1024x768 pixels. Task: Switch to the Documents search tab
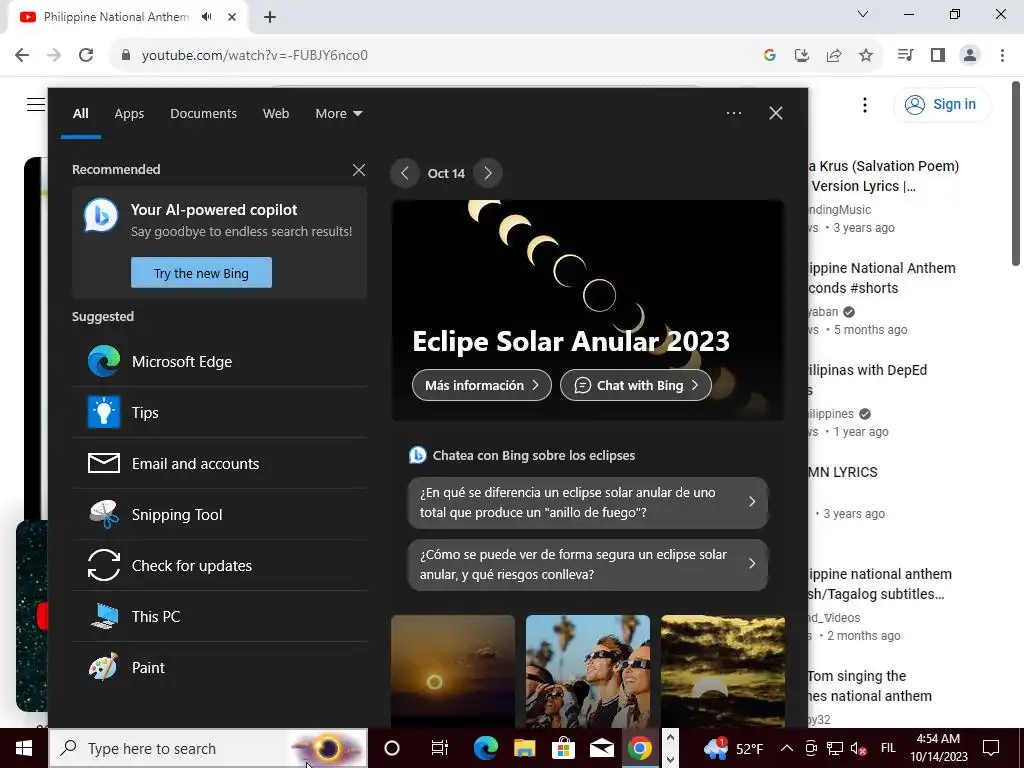tap(203, 114)
